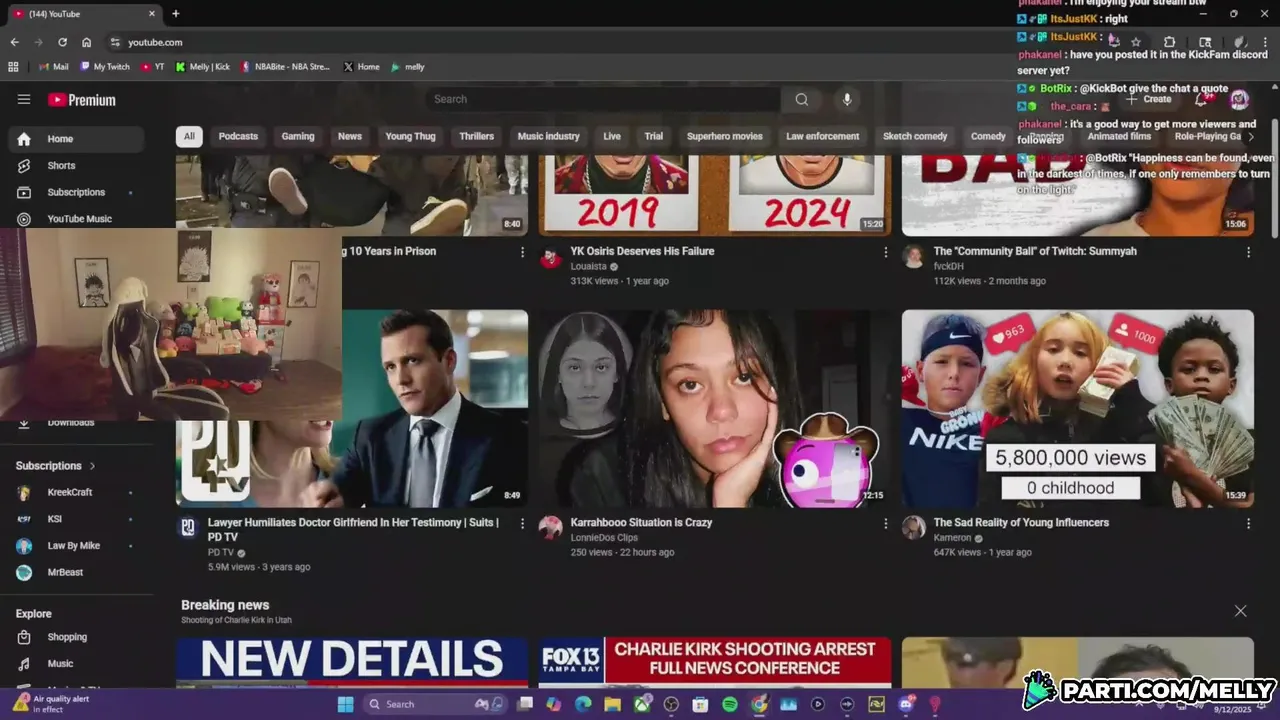Open a new browser tab
This screenshot has width=1280, height=720.
(175, 14)
